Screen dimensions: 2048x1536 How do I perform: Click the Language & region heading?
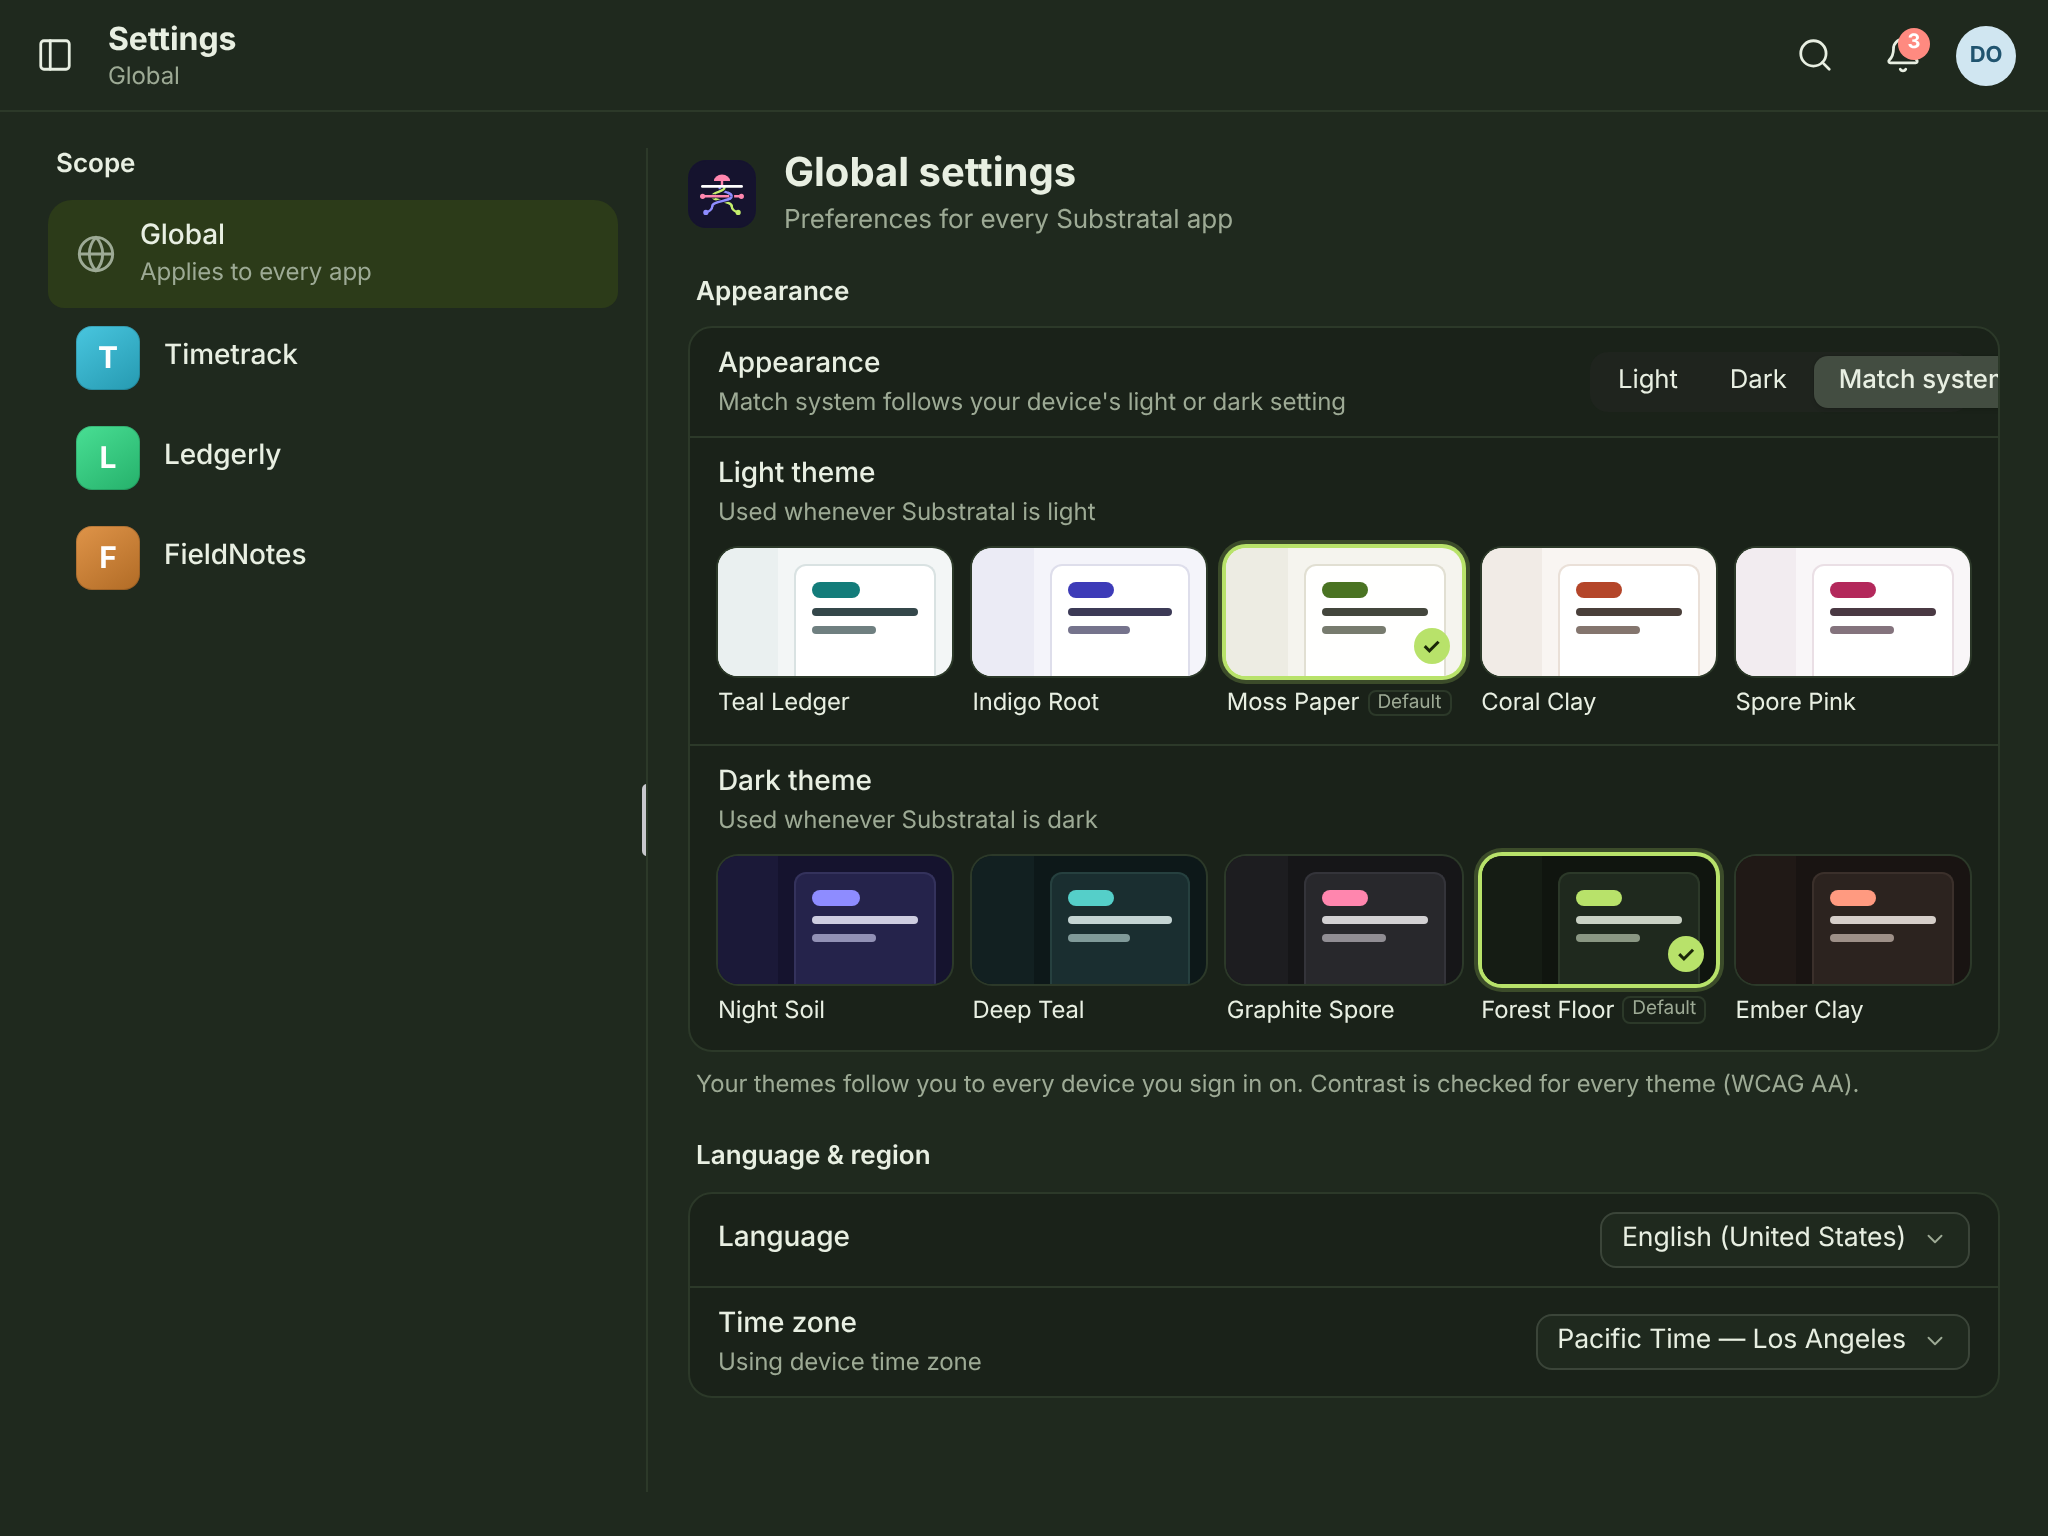pos(813,1155)
